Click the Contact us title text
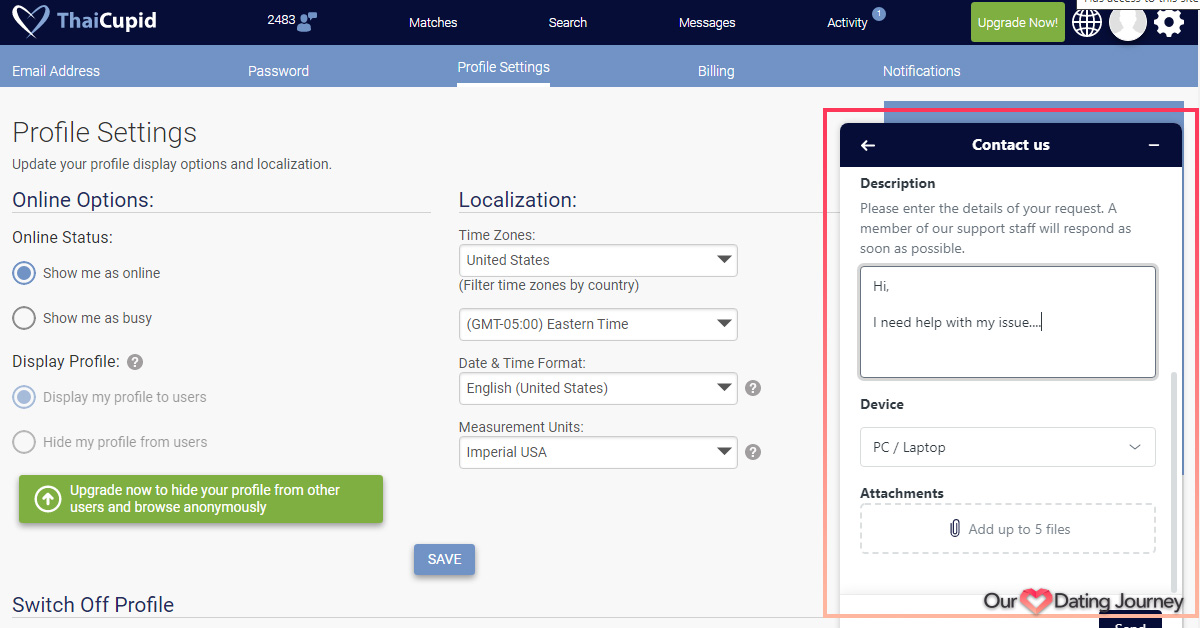 click(1011, 145)
